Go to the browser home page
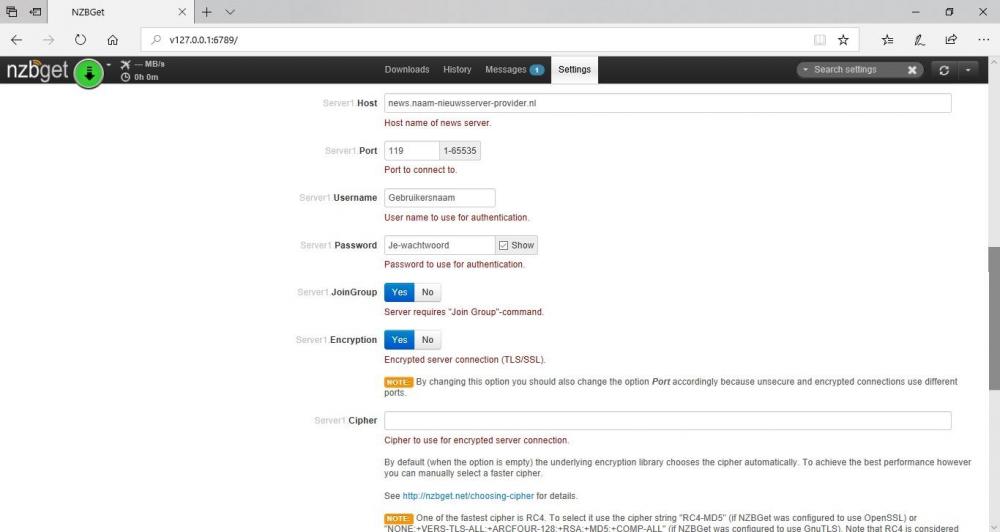 [112, 40]
